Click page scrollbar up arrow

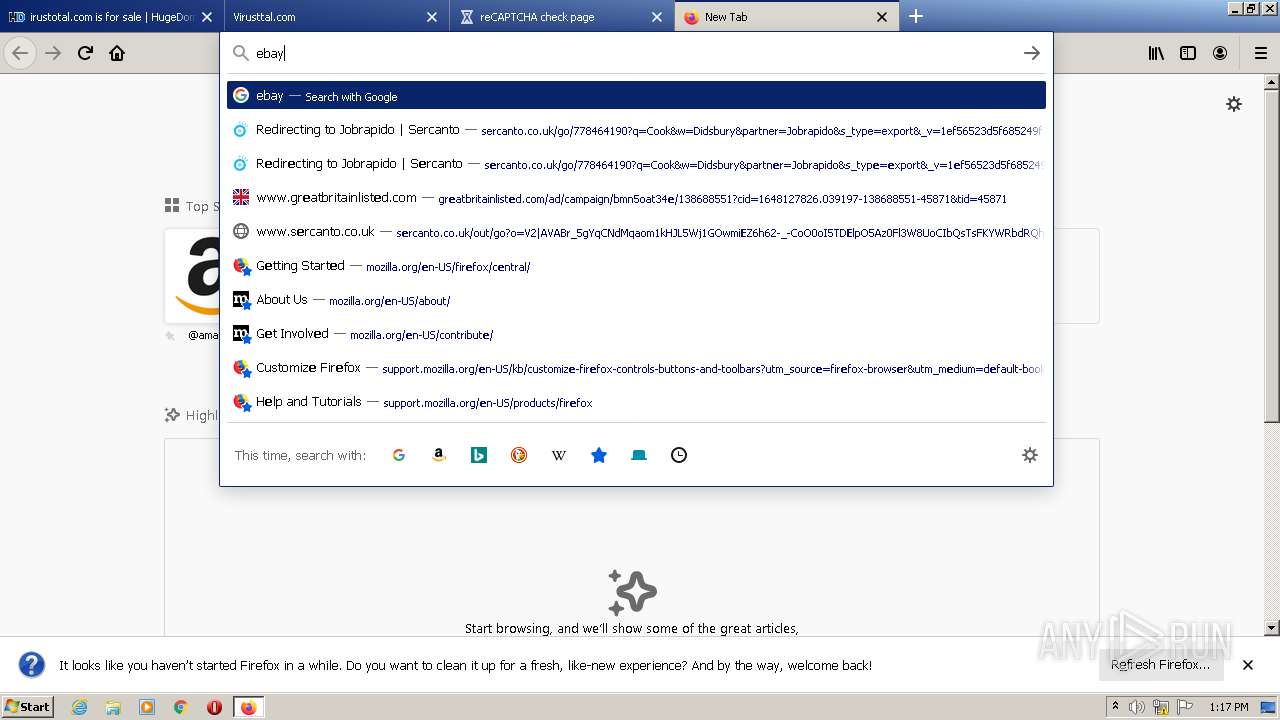pos(1272,81)
